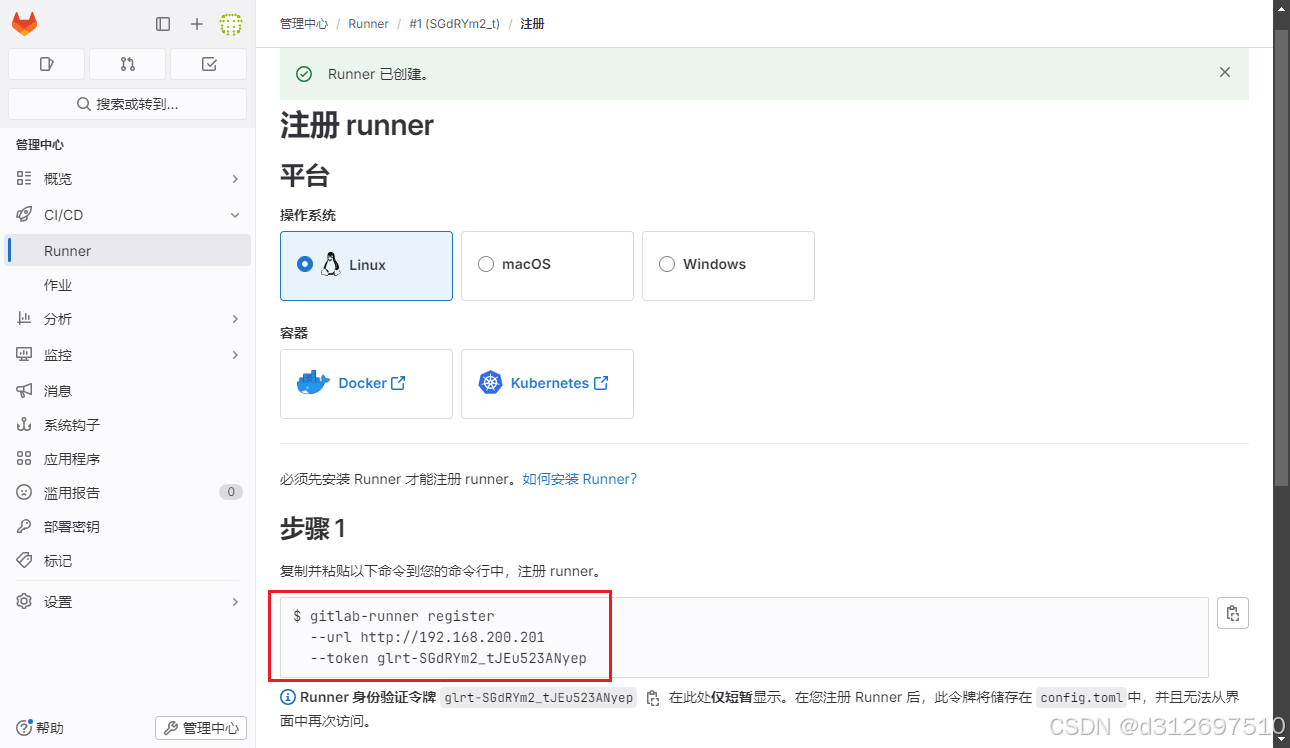Click the Settings gear icon
The width and height of the screenshot is (1290, 748).
click(x=24, y=602)
